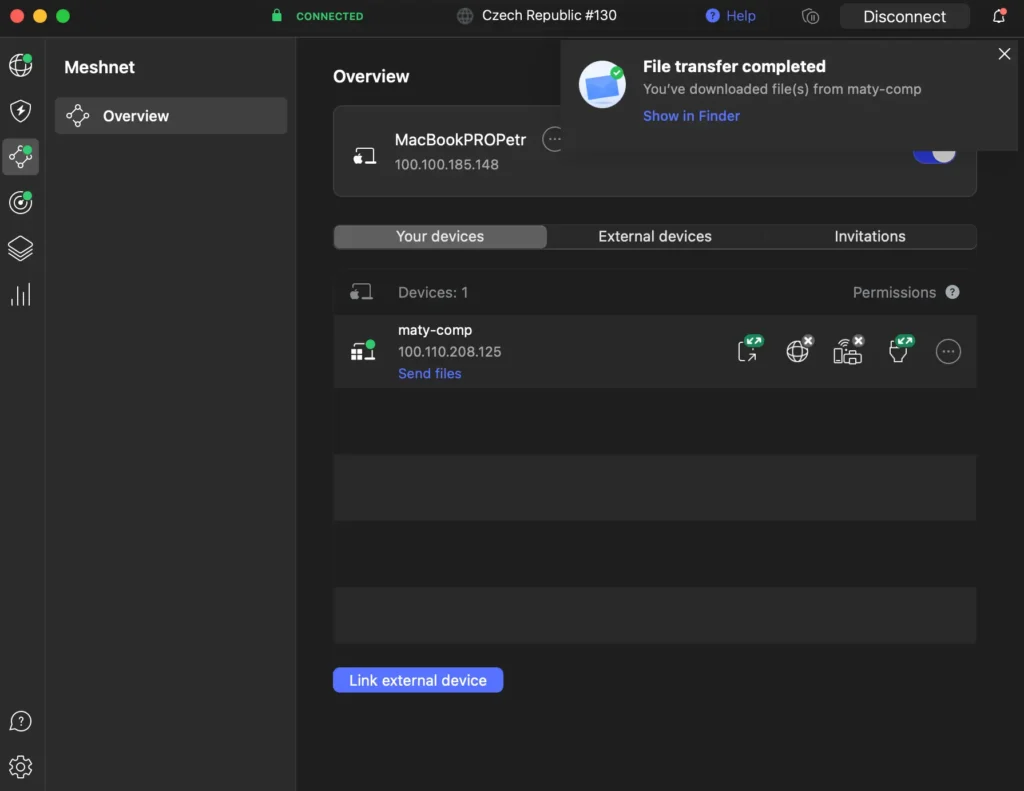
Task: Click the notification bell icon
Action: click(x=998, y=16)
